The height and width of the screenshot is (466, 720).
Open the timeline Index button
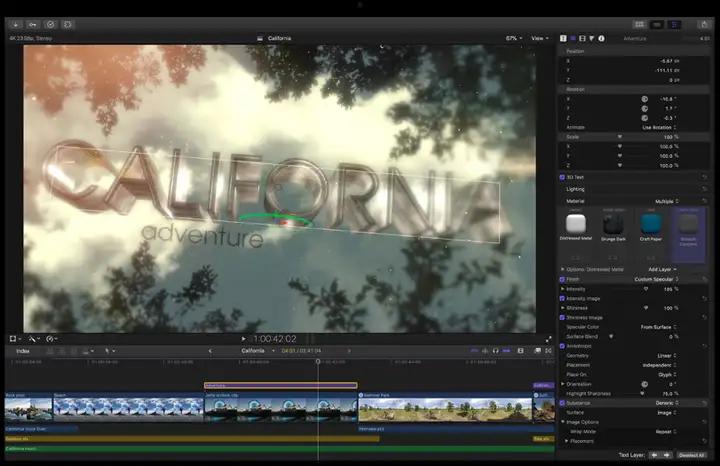23,351
